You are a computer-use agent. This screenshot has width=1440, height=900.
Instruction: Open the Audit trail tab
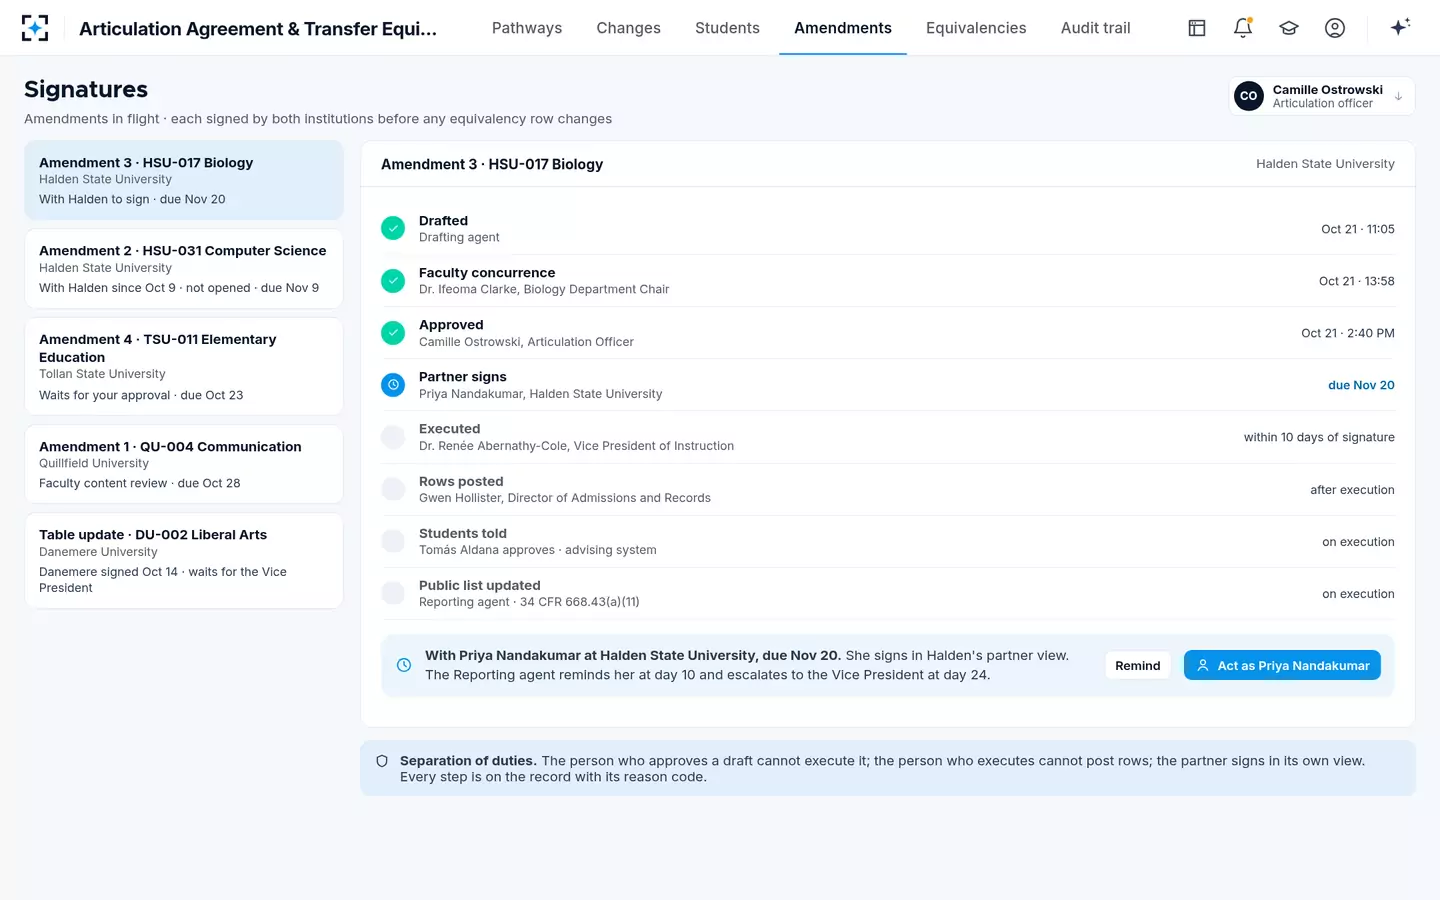click(x=1095, y=28)
